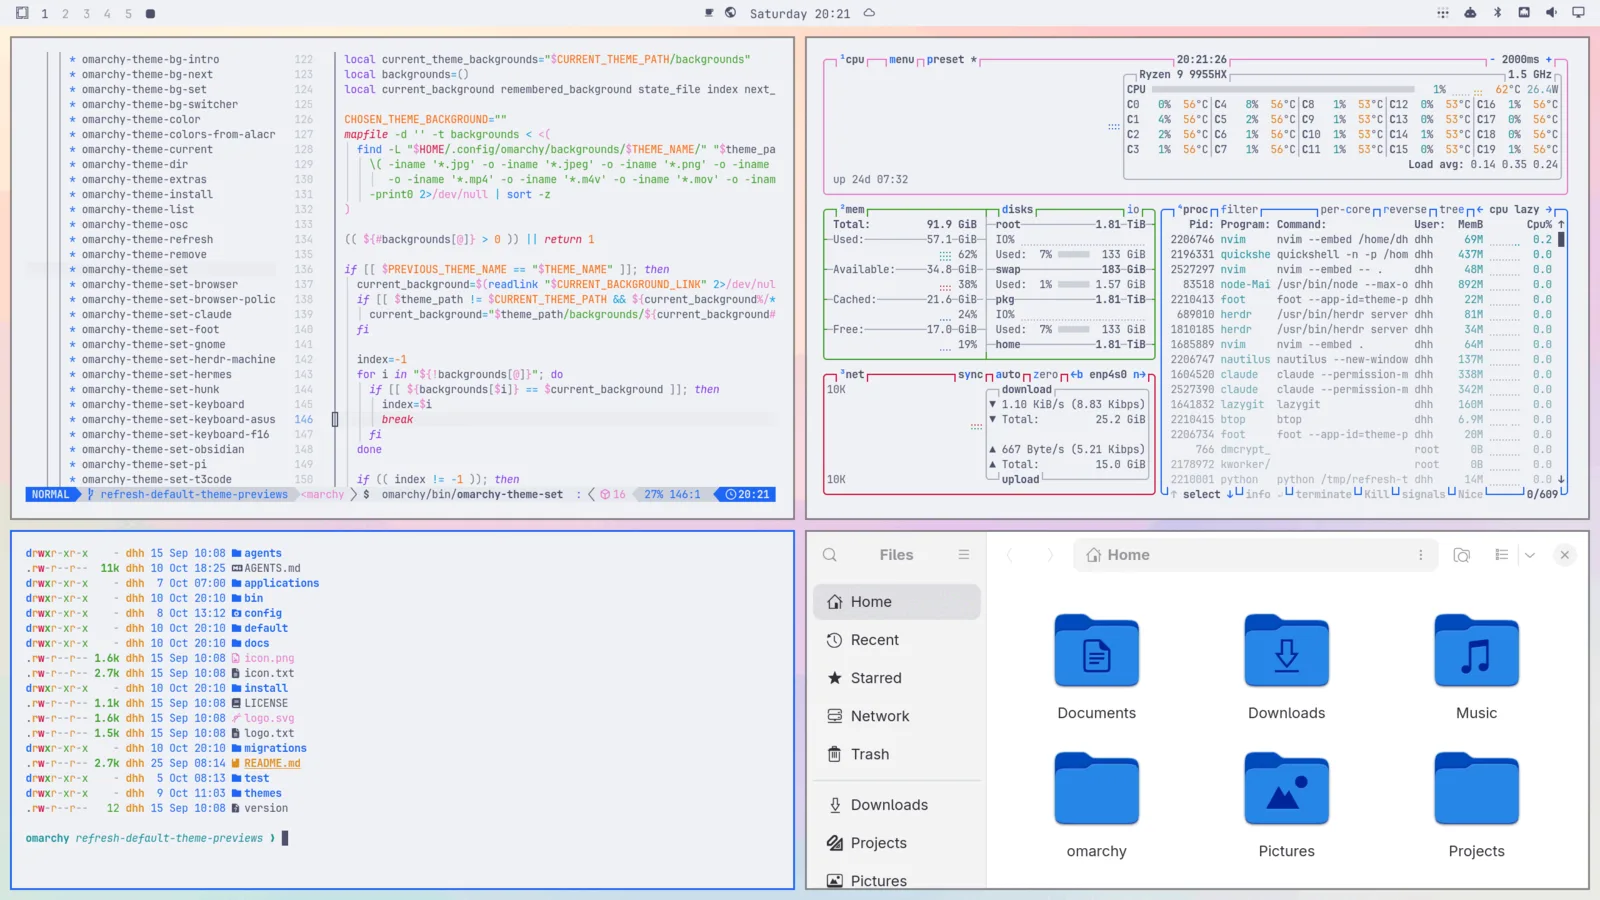The image size is (1600, 900).
Task: Click the search icon in Files sidebar header
Action: (x=829, y=555)
